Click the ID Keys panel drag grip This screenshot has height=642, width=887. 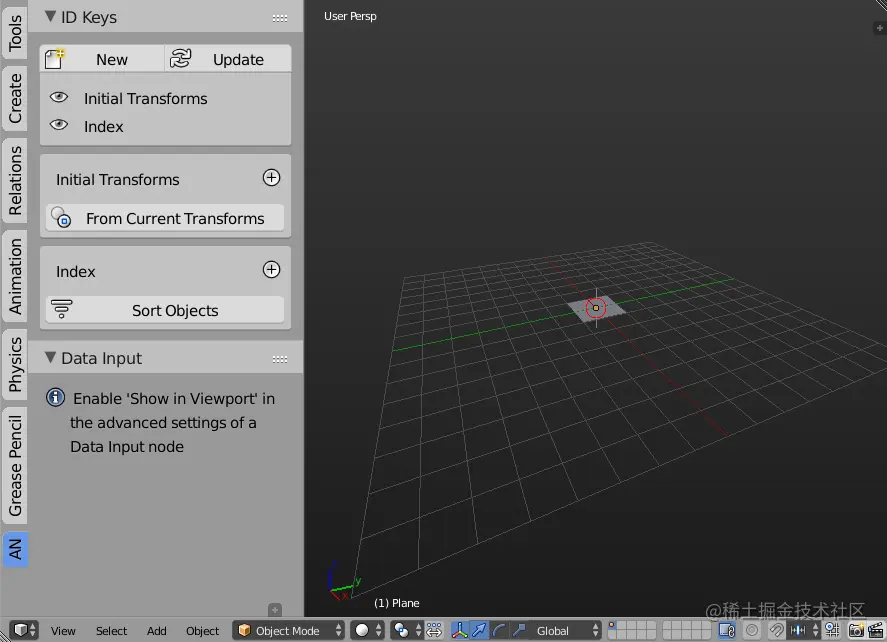pyautogui.click(x=279, y=18)
